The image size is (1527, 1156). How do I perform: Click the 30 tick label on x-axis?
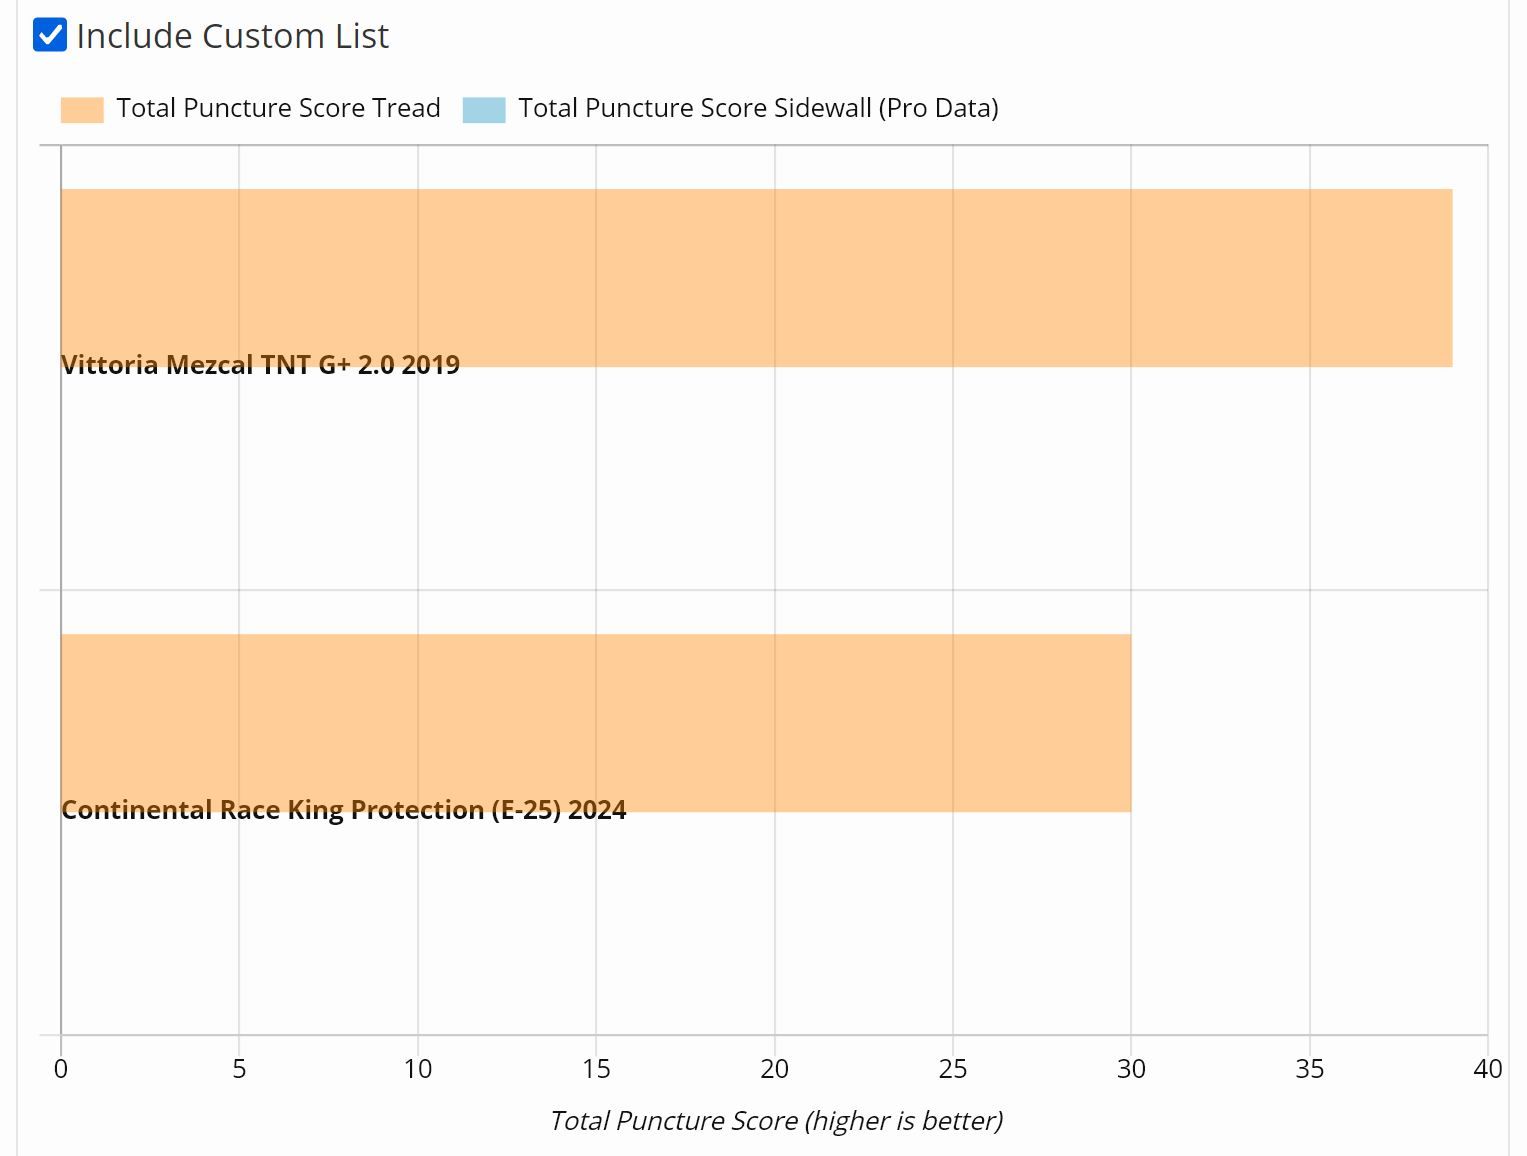coord(1131,1069)
